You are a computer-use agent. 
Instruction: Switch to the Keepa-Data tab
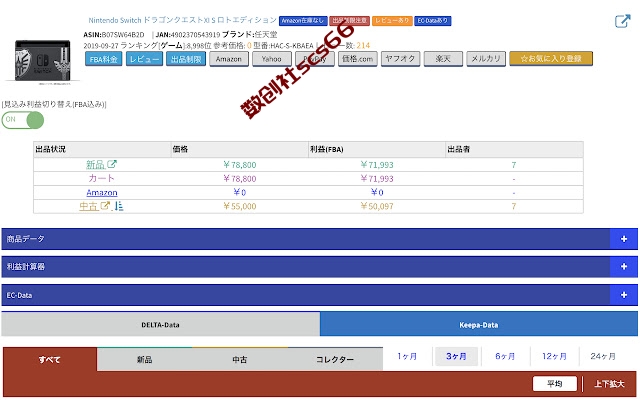[x=479, y=325]
